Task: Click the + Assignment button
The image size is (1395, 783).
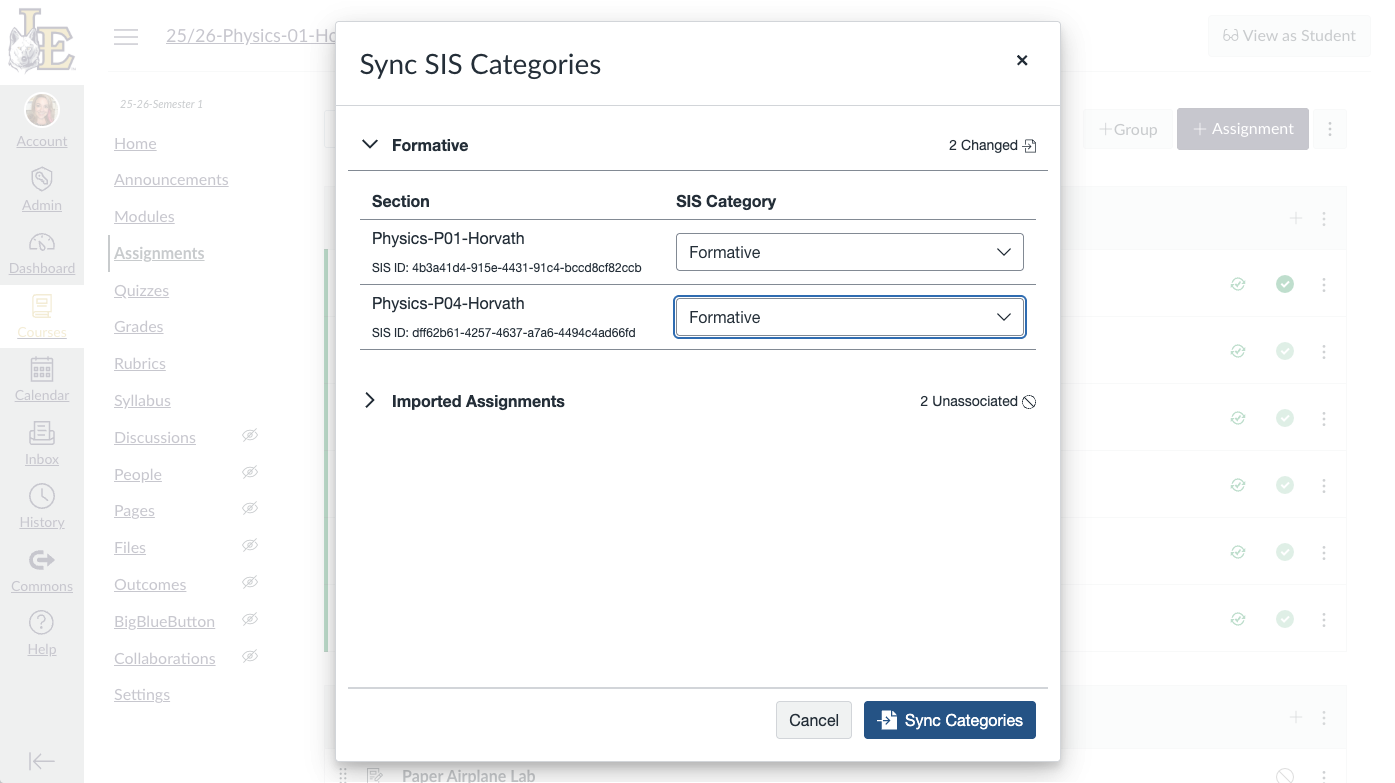Action: [1243, 129]
